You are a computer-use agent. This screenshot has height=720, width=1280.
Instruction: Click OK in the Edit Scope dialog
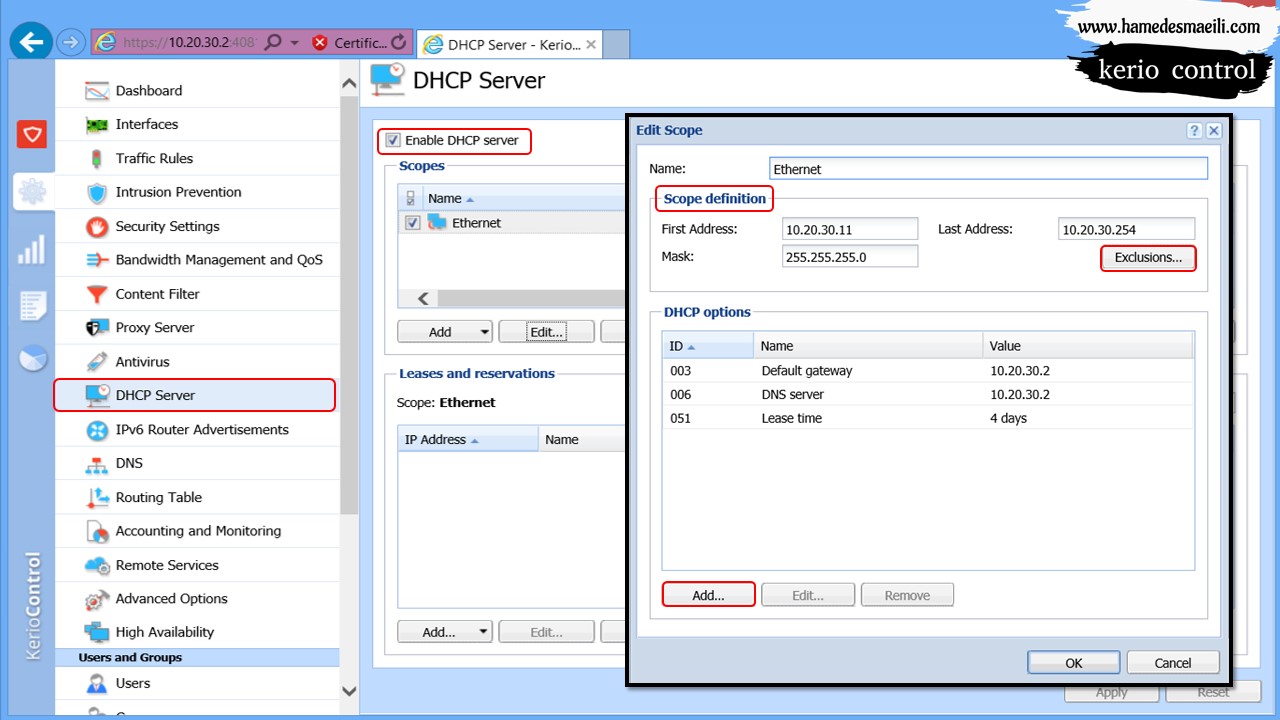pos(1073,662)
